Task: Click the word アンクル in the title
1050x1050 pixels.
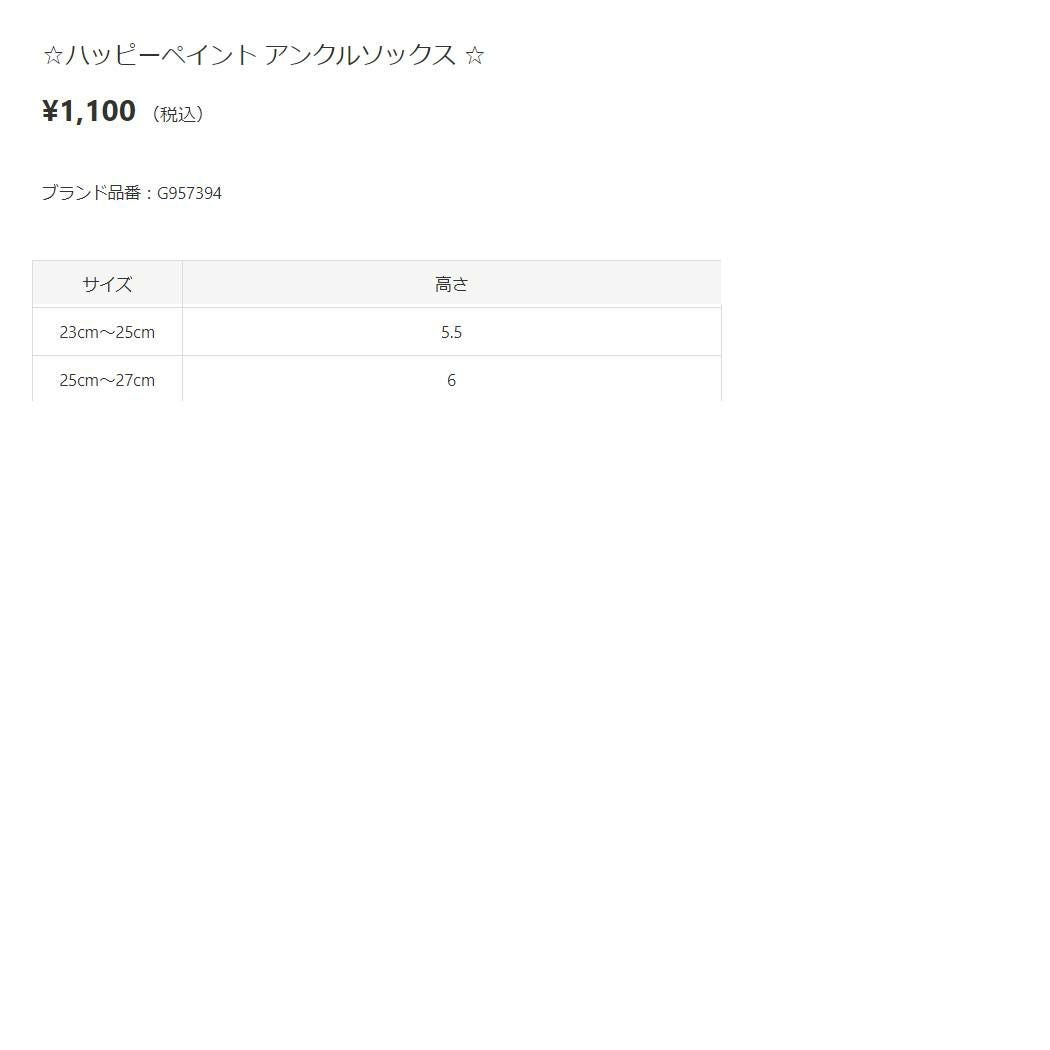Action: pyautogui.click(x=306, y=56)
